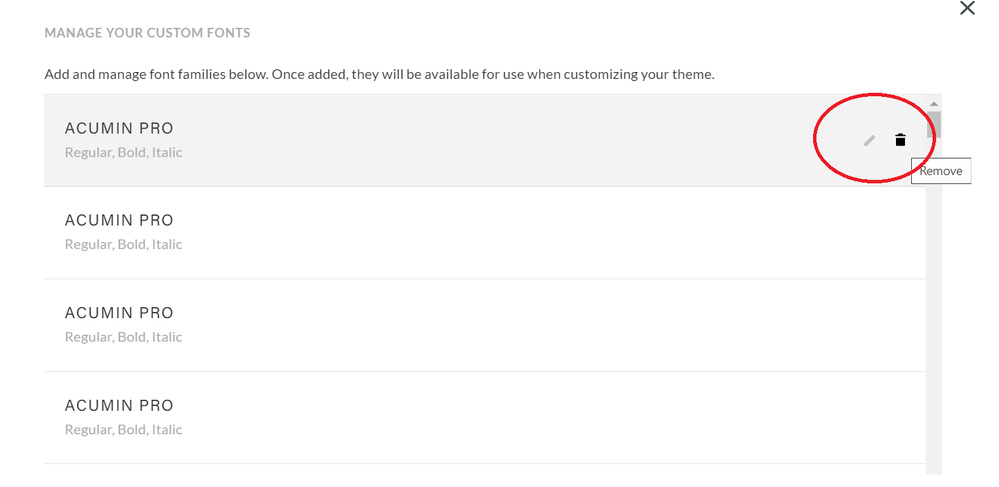Screen dimensions: 999x487
Task: Click empty area of highlighted first font row
Action: [x=500, y=141]
